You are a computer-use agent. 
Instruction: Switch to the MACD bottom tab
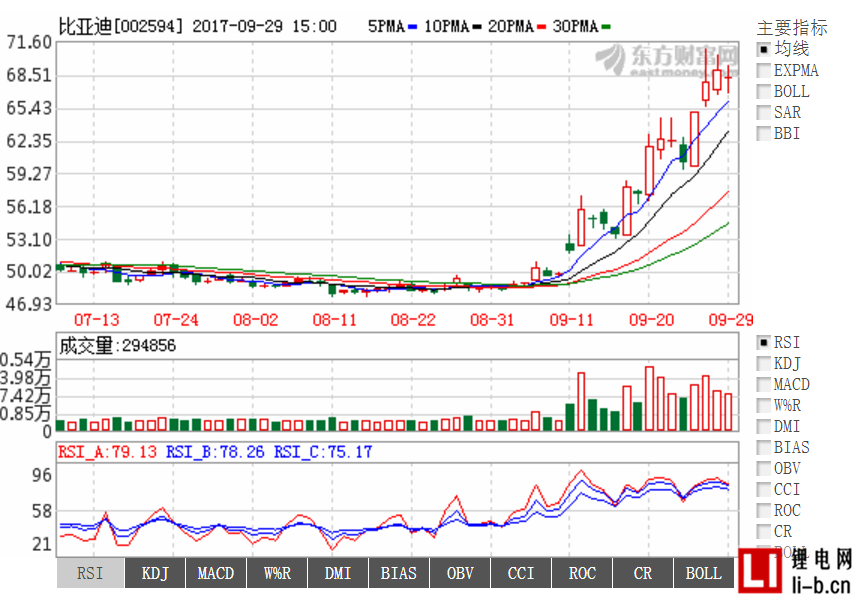point(216,573)
